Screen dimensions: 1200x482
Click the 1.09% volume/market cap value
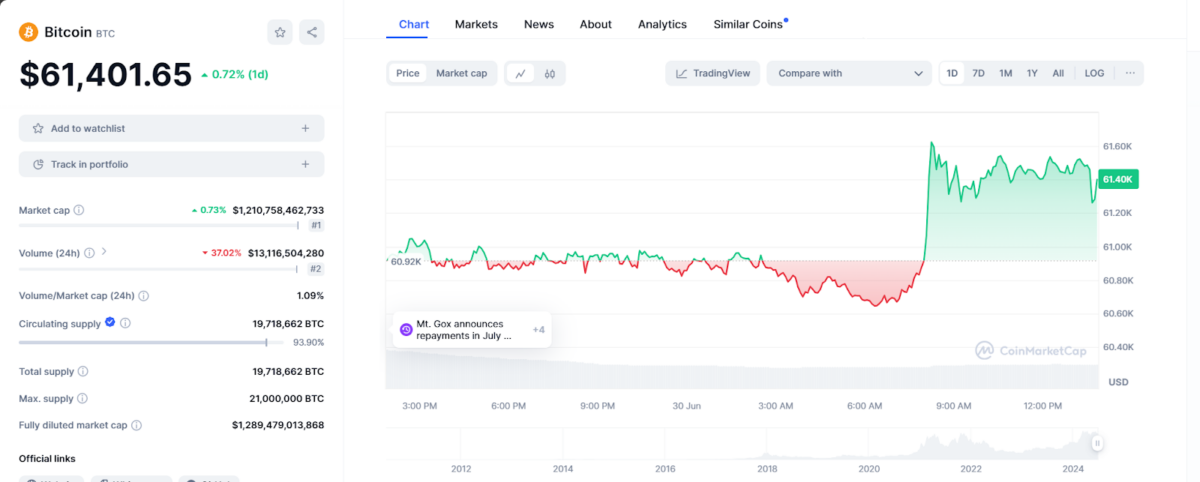pyautogui.click(x=310, y=296)
